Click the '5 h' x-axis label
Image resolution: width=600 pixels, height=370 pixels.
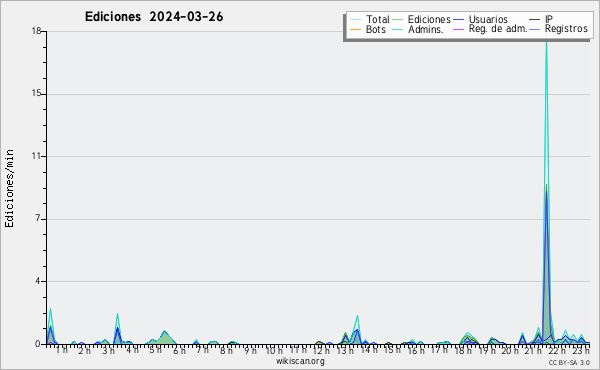point(155,350)
